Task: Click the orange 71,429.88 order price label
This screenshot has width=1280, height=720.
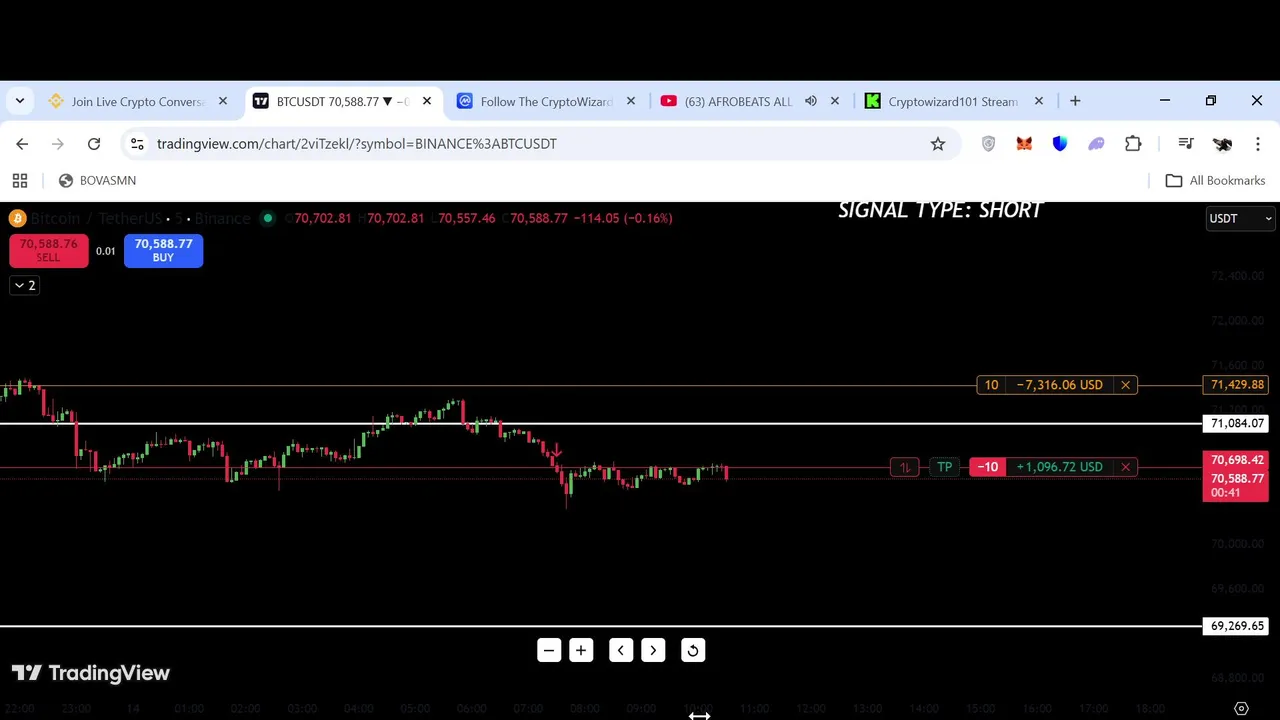Action: [x=1237, y=385]
